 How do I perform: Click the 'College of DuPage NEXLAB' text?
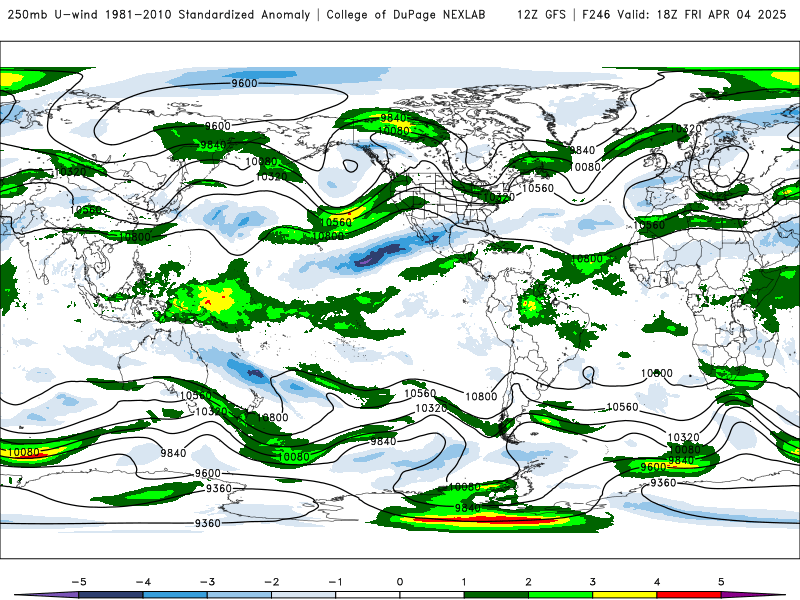406,14
